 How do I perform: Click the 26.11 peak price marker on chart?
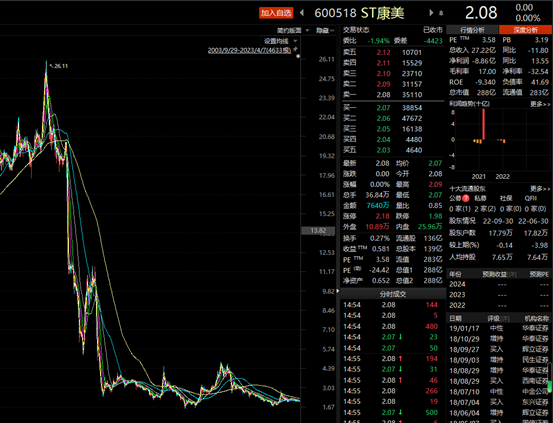(x=59, y=66)
